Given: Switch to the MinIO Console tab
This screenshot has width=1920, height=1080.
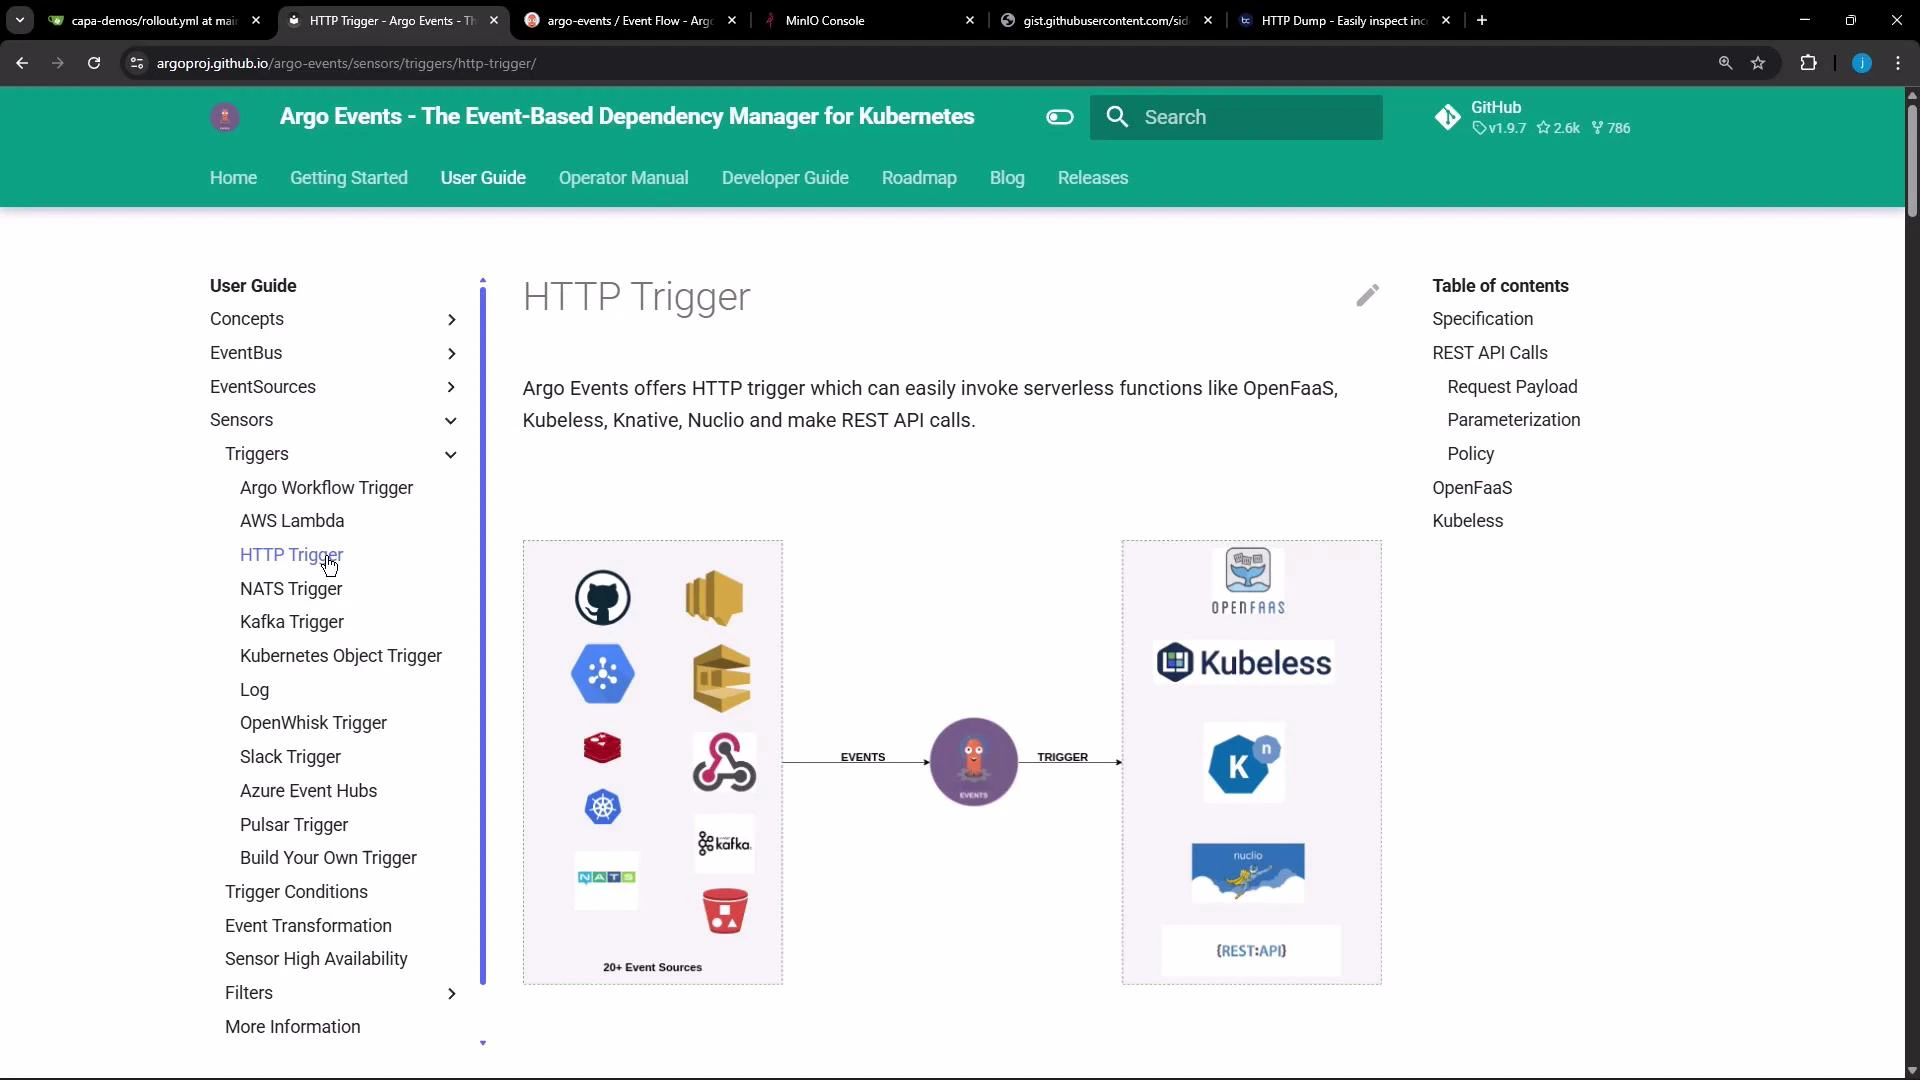Looking at the screenshot, I should pos(870,20).
